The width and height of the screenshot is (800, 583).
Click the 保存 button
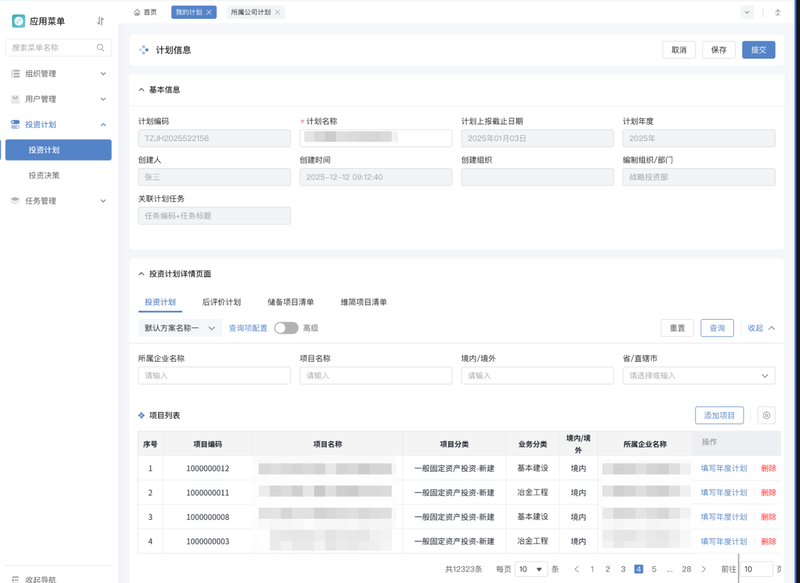click(x=719, y=50)
